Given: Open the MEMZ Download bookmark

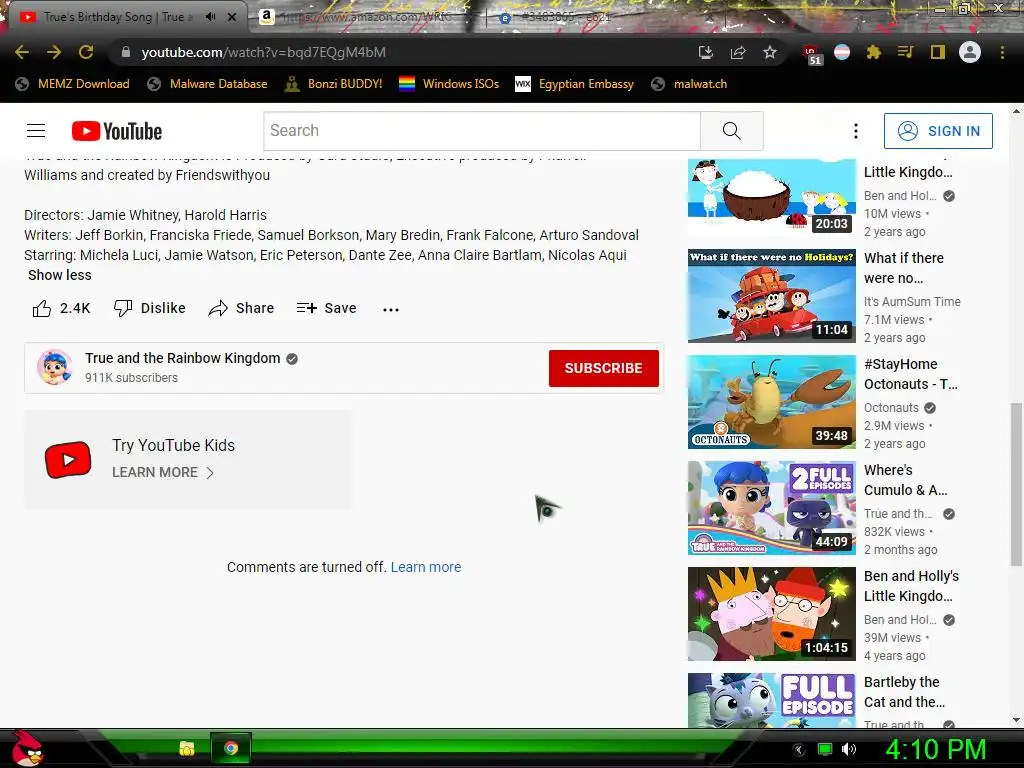Looking at the screenshot, I should coord(72,84).
